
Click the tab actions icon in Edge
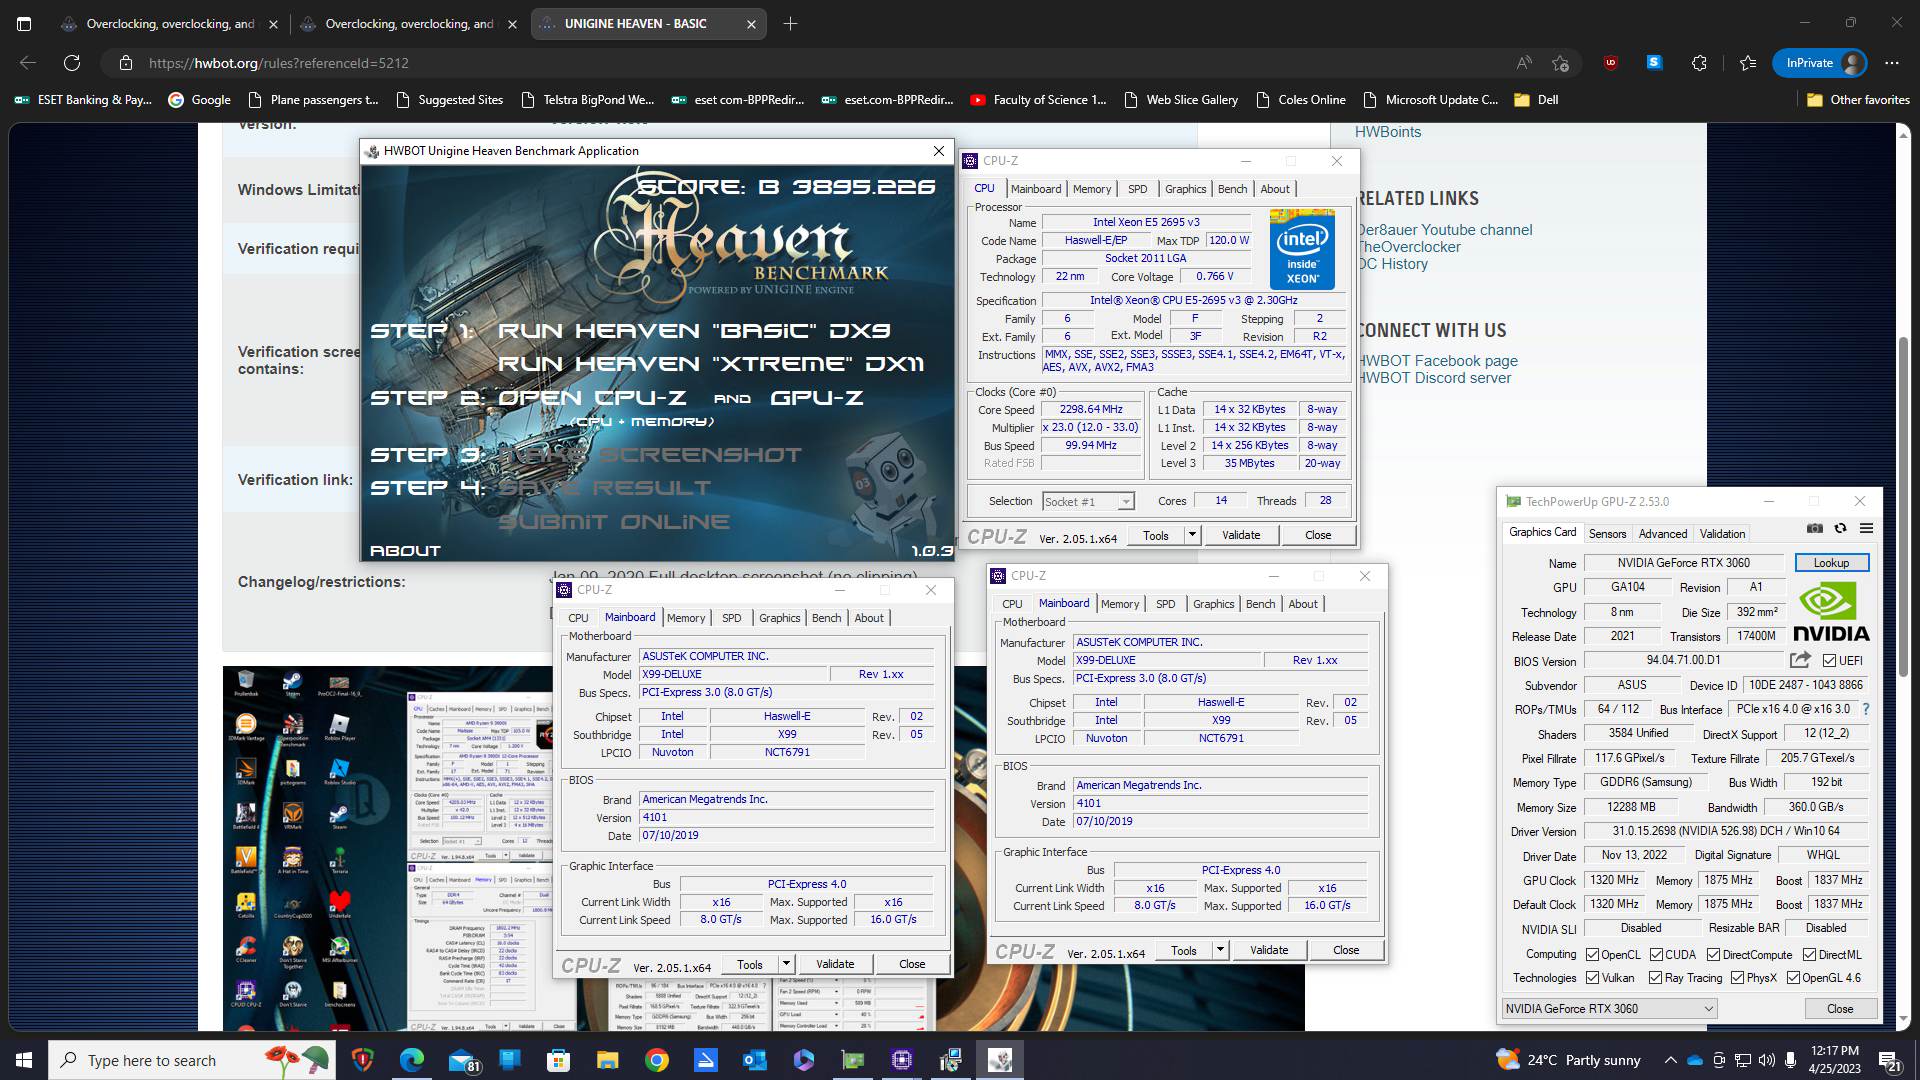click(24, 23)
